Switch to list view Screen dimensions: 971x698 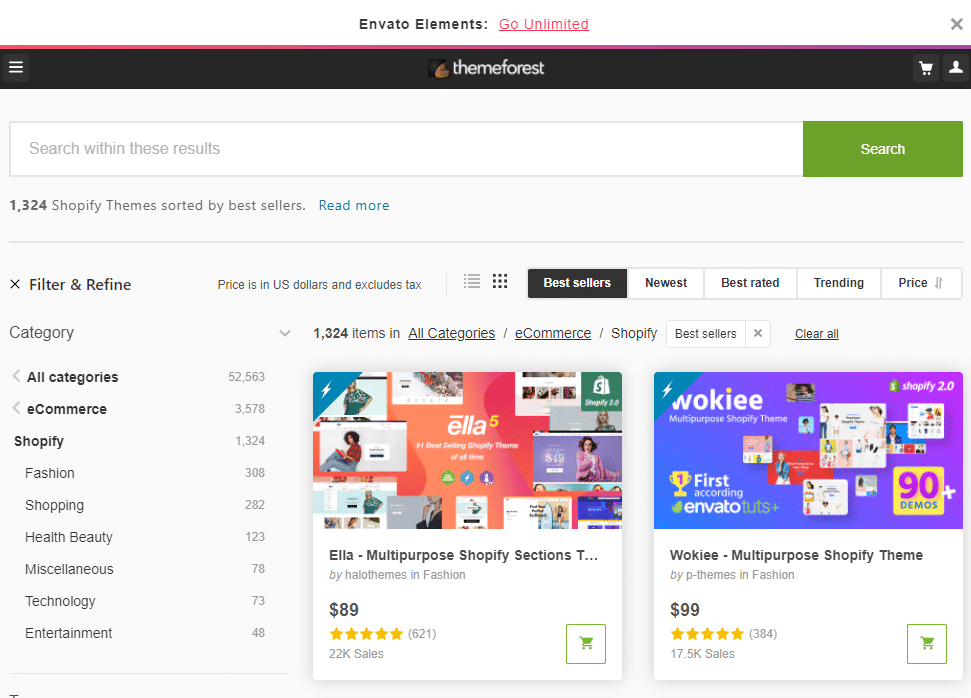(472, 281)
